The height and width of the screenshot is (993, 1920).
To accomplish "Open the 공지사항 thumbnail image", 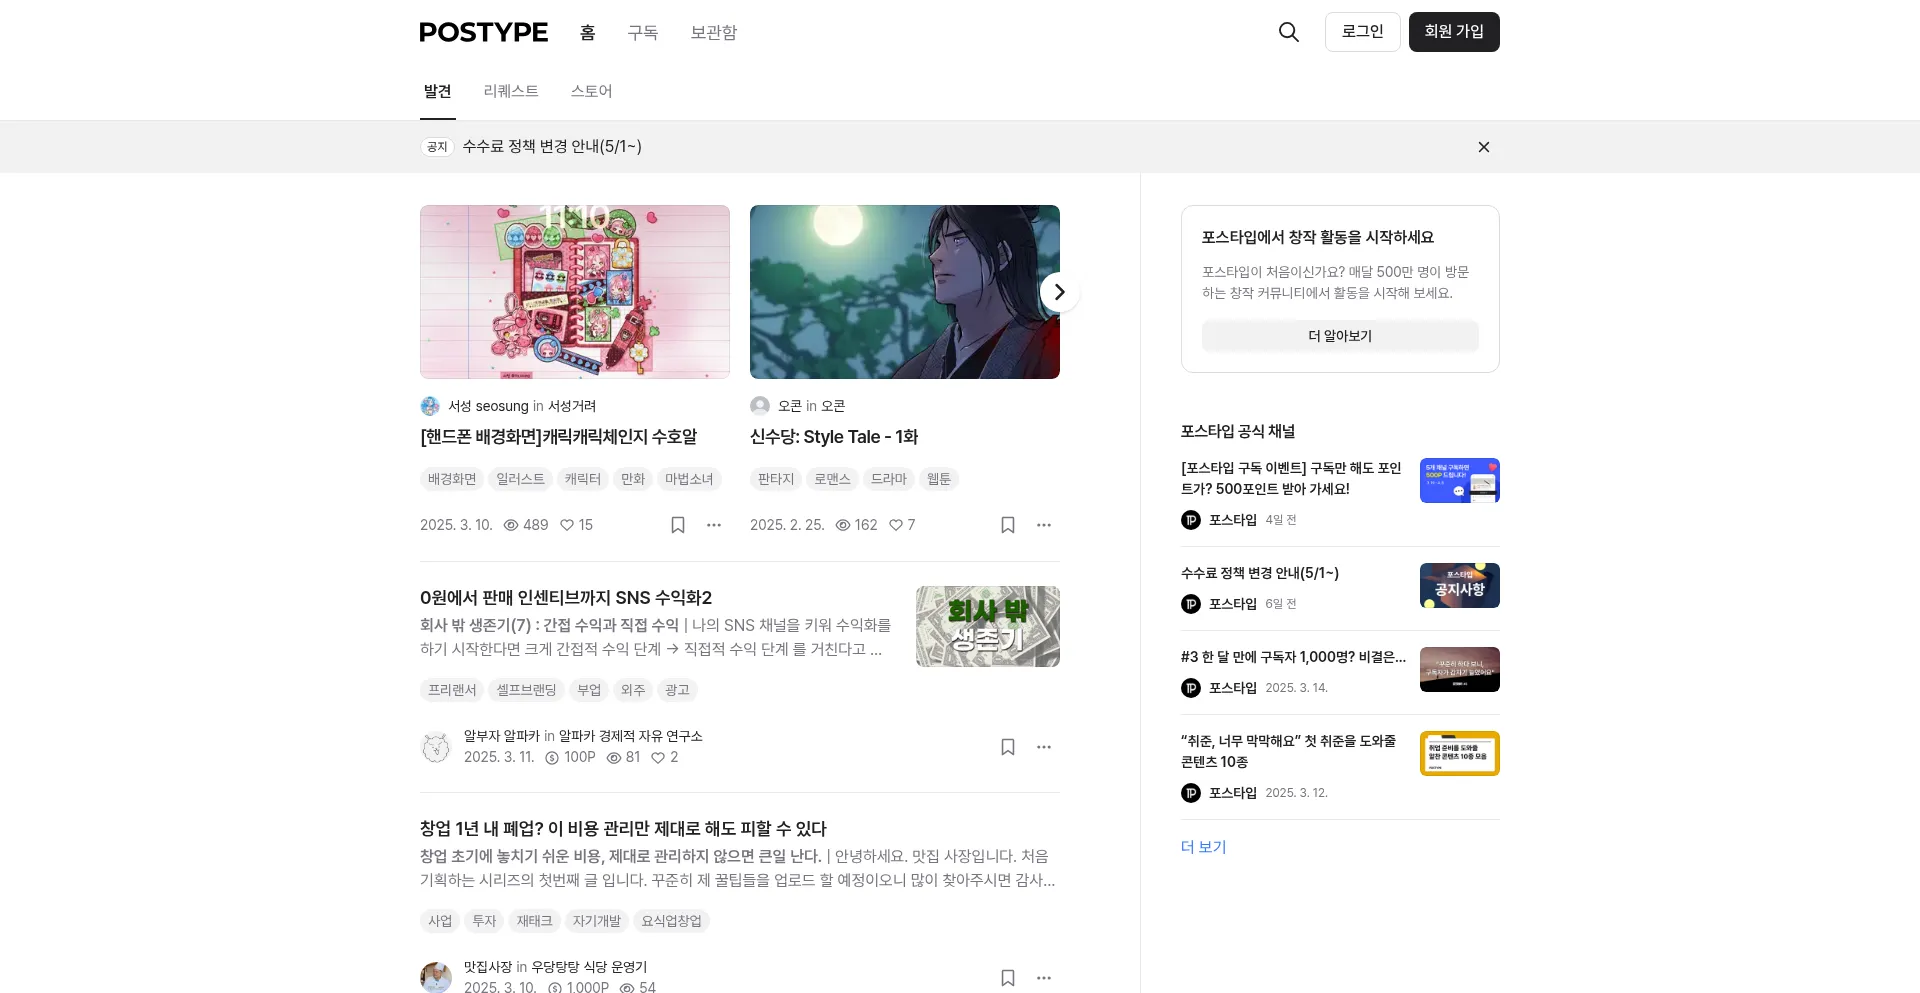I will pyautogui.click(x=1460, y=585).
